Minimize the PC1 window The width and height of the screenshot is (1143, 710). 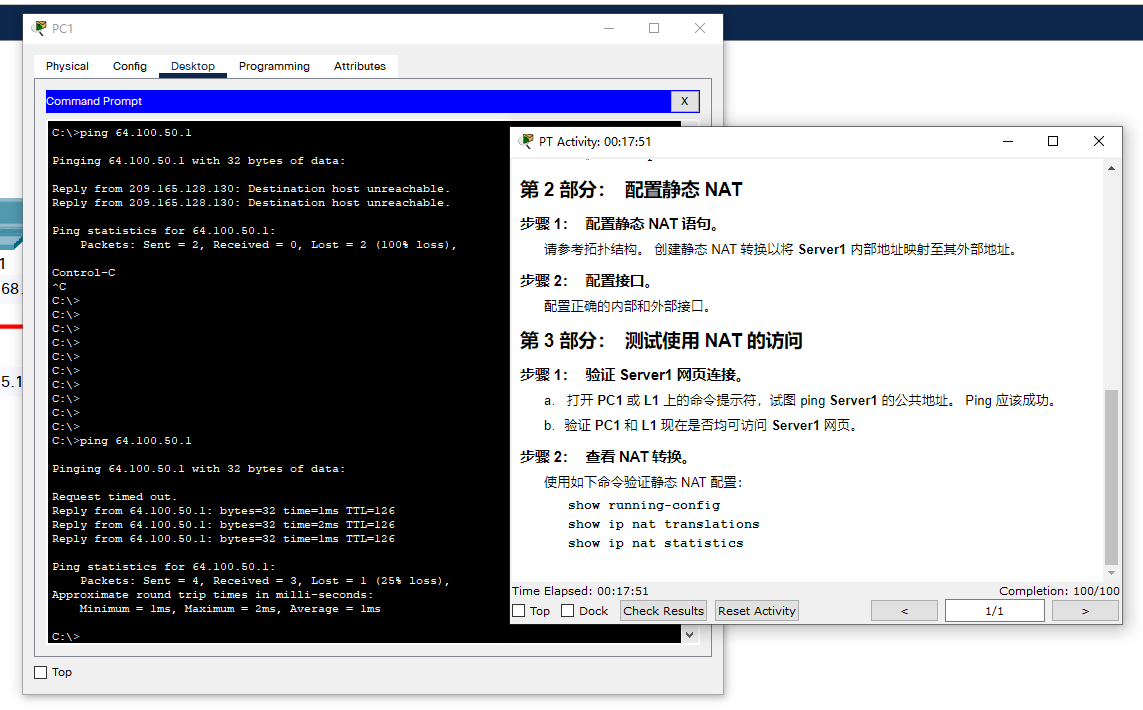pos(608,28)
